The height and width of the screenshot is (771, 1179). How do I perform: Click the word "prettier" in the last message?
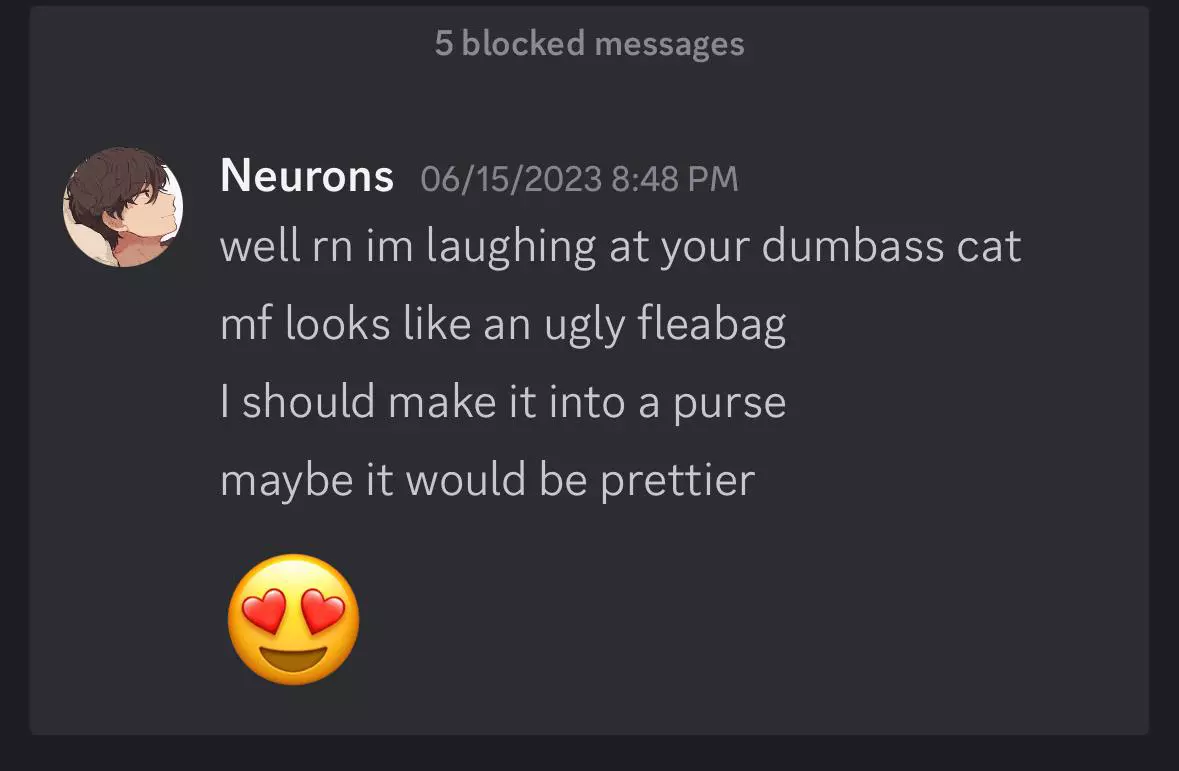pos(677,481)
